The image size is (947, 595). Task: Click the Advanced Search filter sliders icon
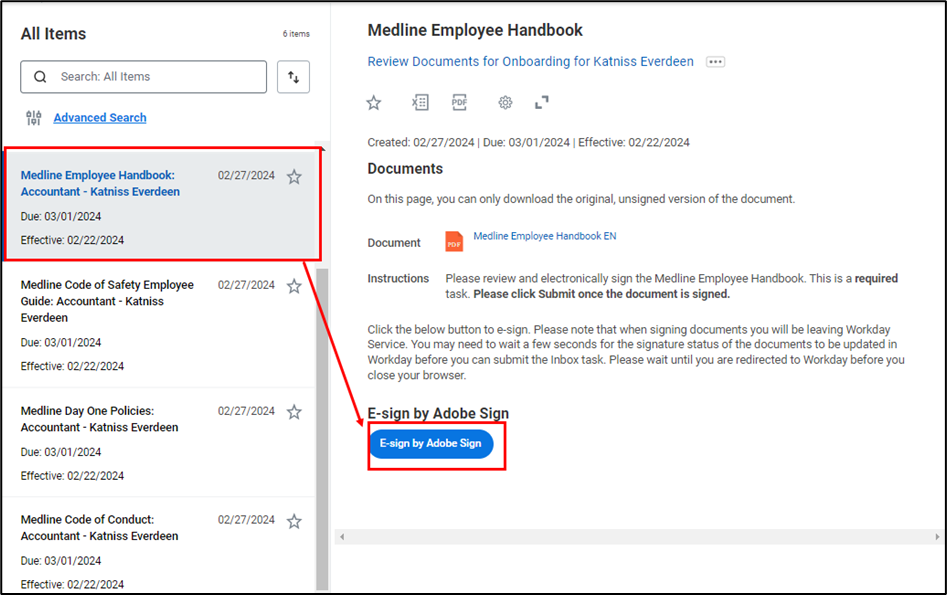pos(34,118)
